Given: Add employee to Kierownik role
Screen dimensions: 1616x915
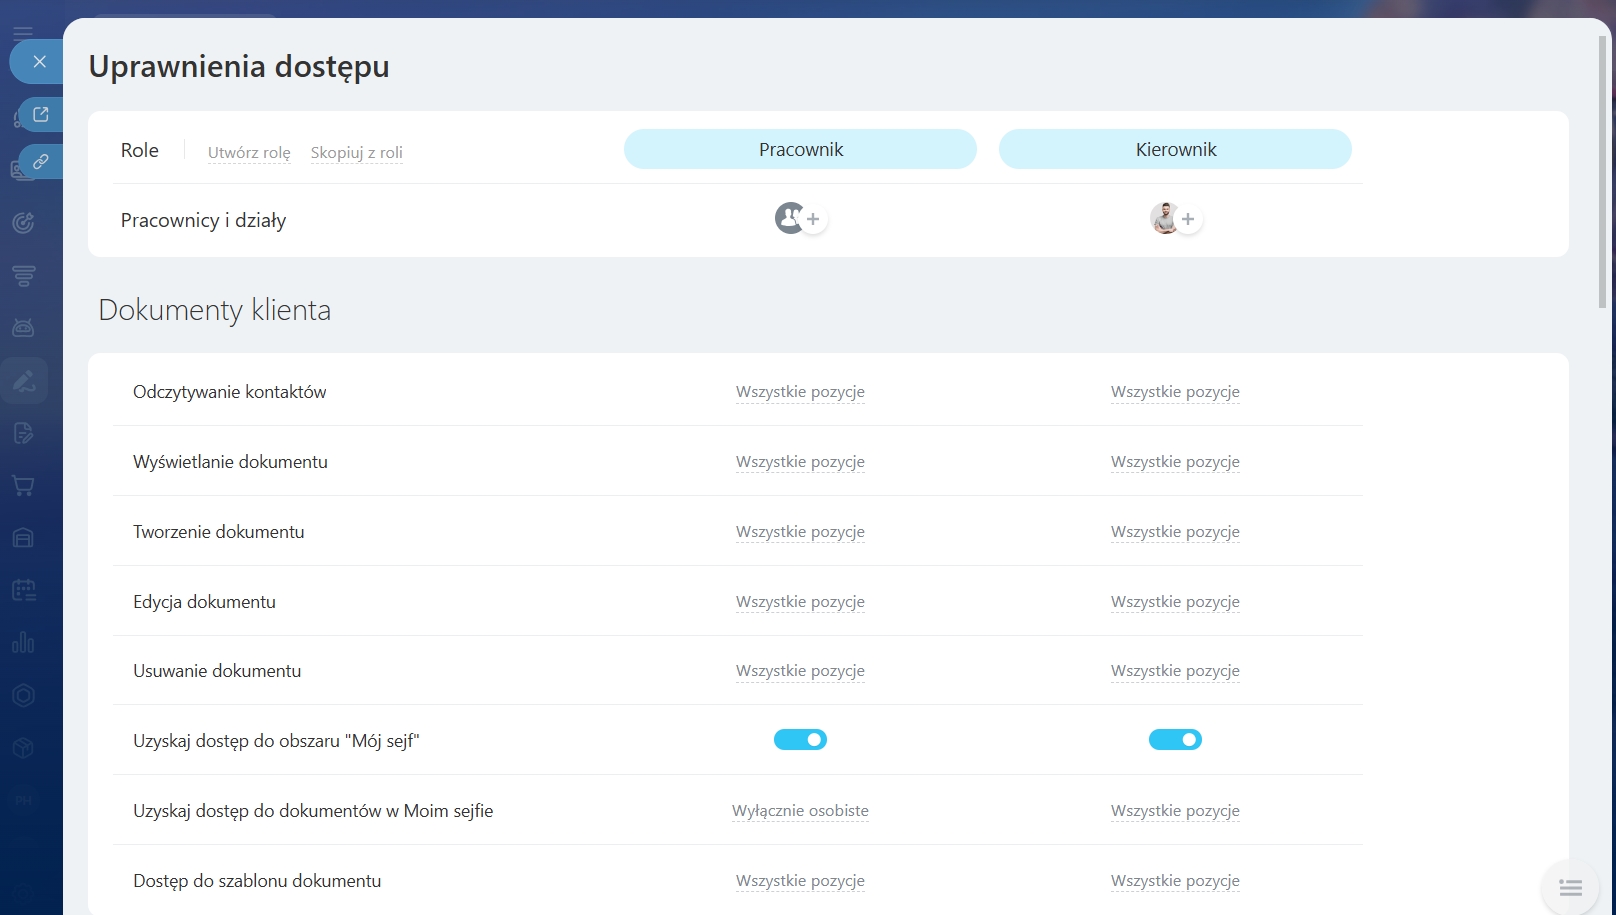Looking at the screenshot, I should [1188, 219].
